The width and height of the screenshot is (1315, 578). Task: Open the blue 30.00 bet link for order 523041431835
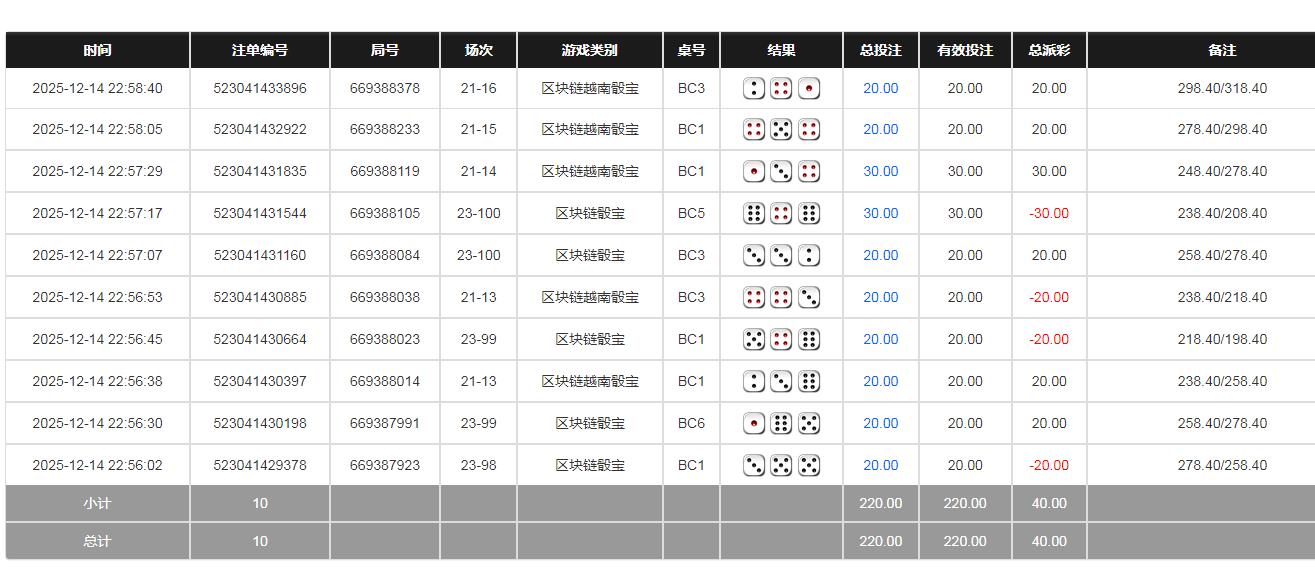[x=880, y=172]
